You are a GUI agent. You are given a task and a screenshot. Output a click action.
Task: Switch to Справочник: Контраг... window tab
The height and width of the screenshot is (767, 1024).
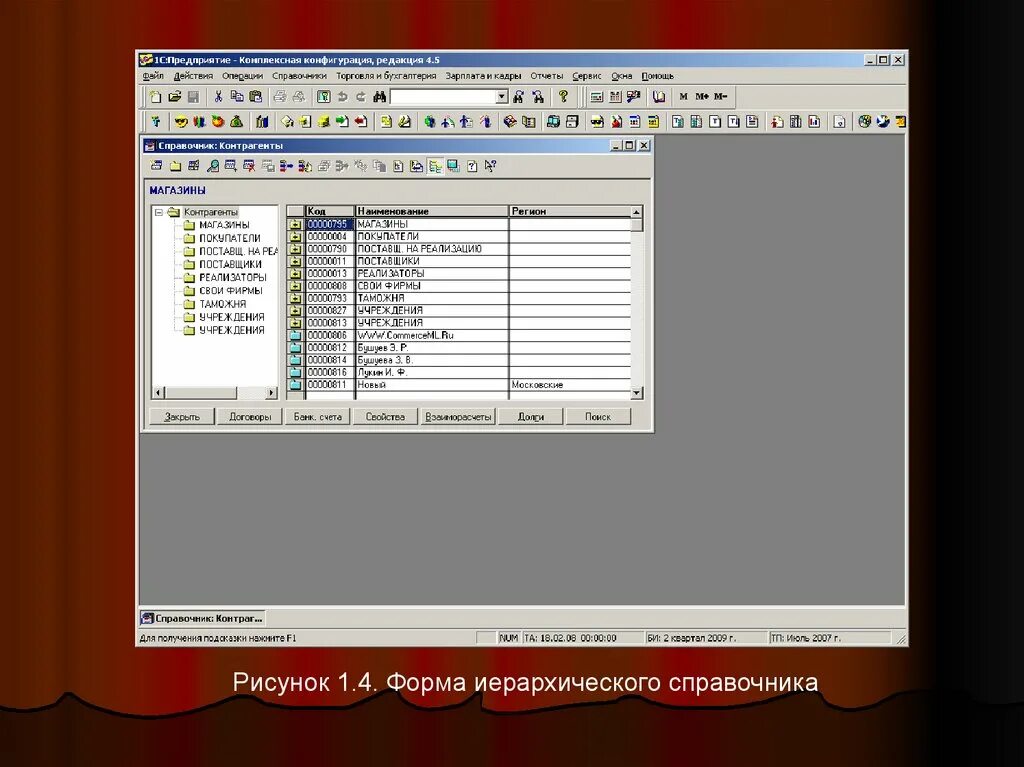coord(203,618)
